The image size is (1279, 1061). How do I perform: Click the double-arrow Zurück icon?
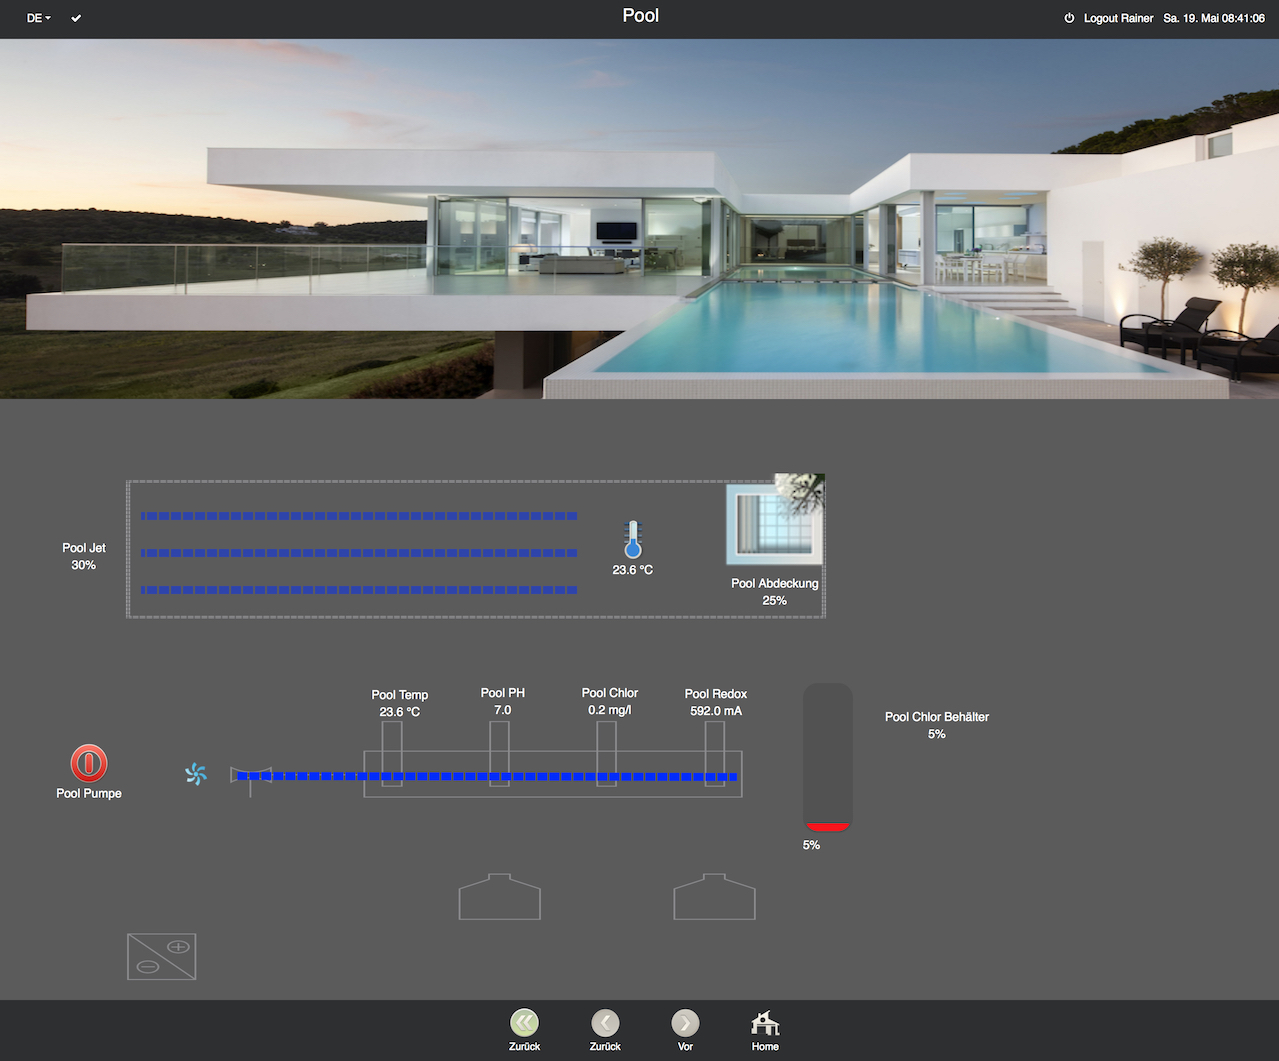[524, 1023]
